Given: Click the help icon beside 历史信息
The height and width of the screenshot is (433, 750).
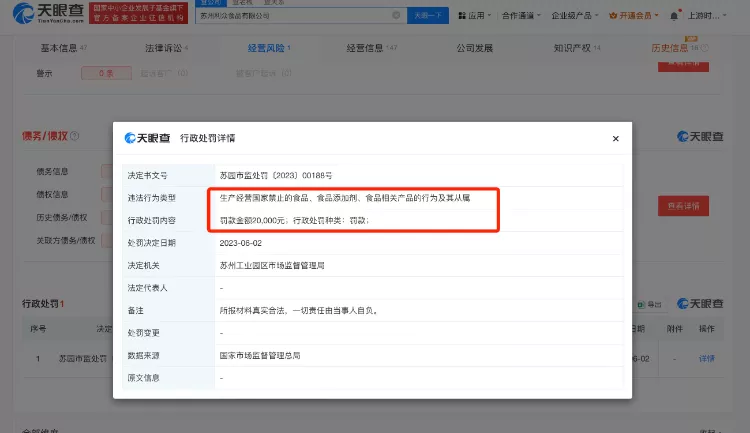Looking at the screenshot, I should tap(705, 48).
